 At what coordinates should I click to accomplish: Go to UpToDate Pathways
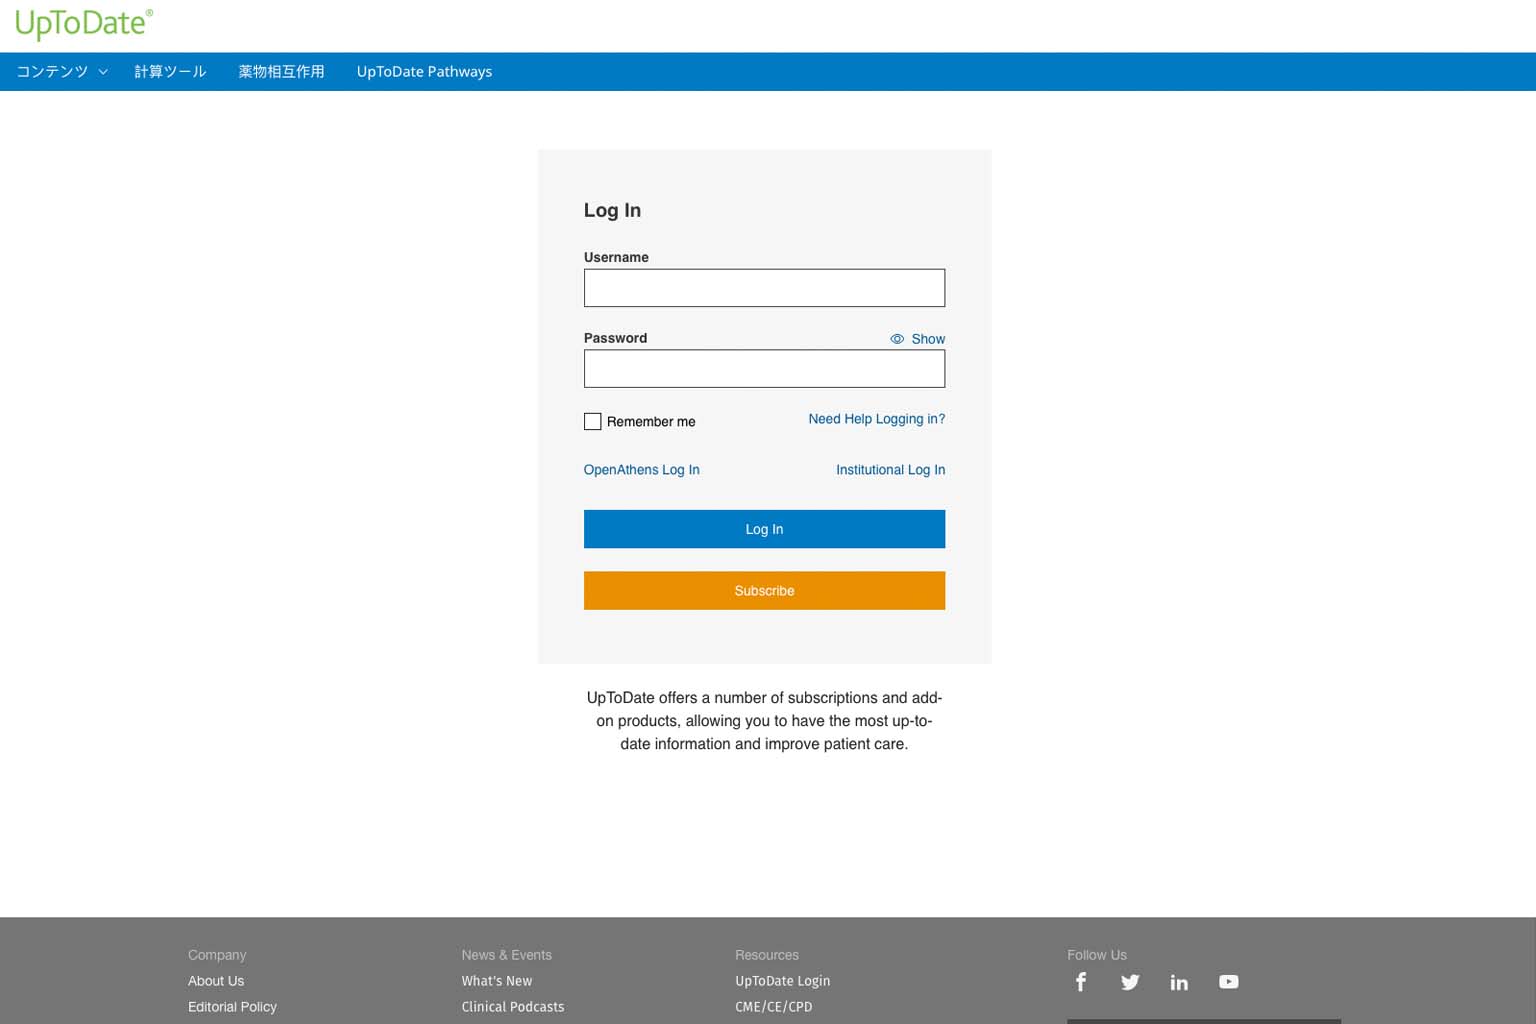[424, 72]
